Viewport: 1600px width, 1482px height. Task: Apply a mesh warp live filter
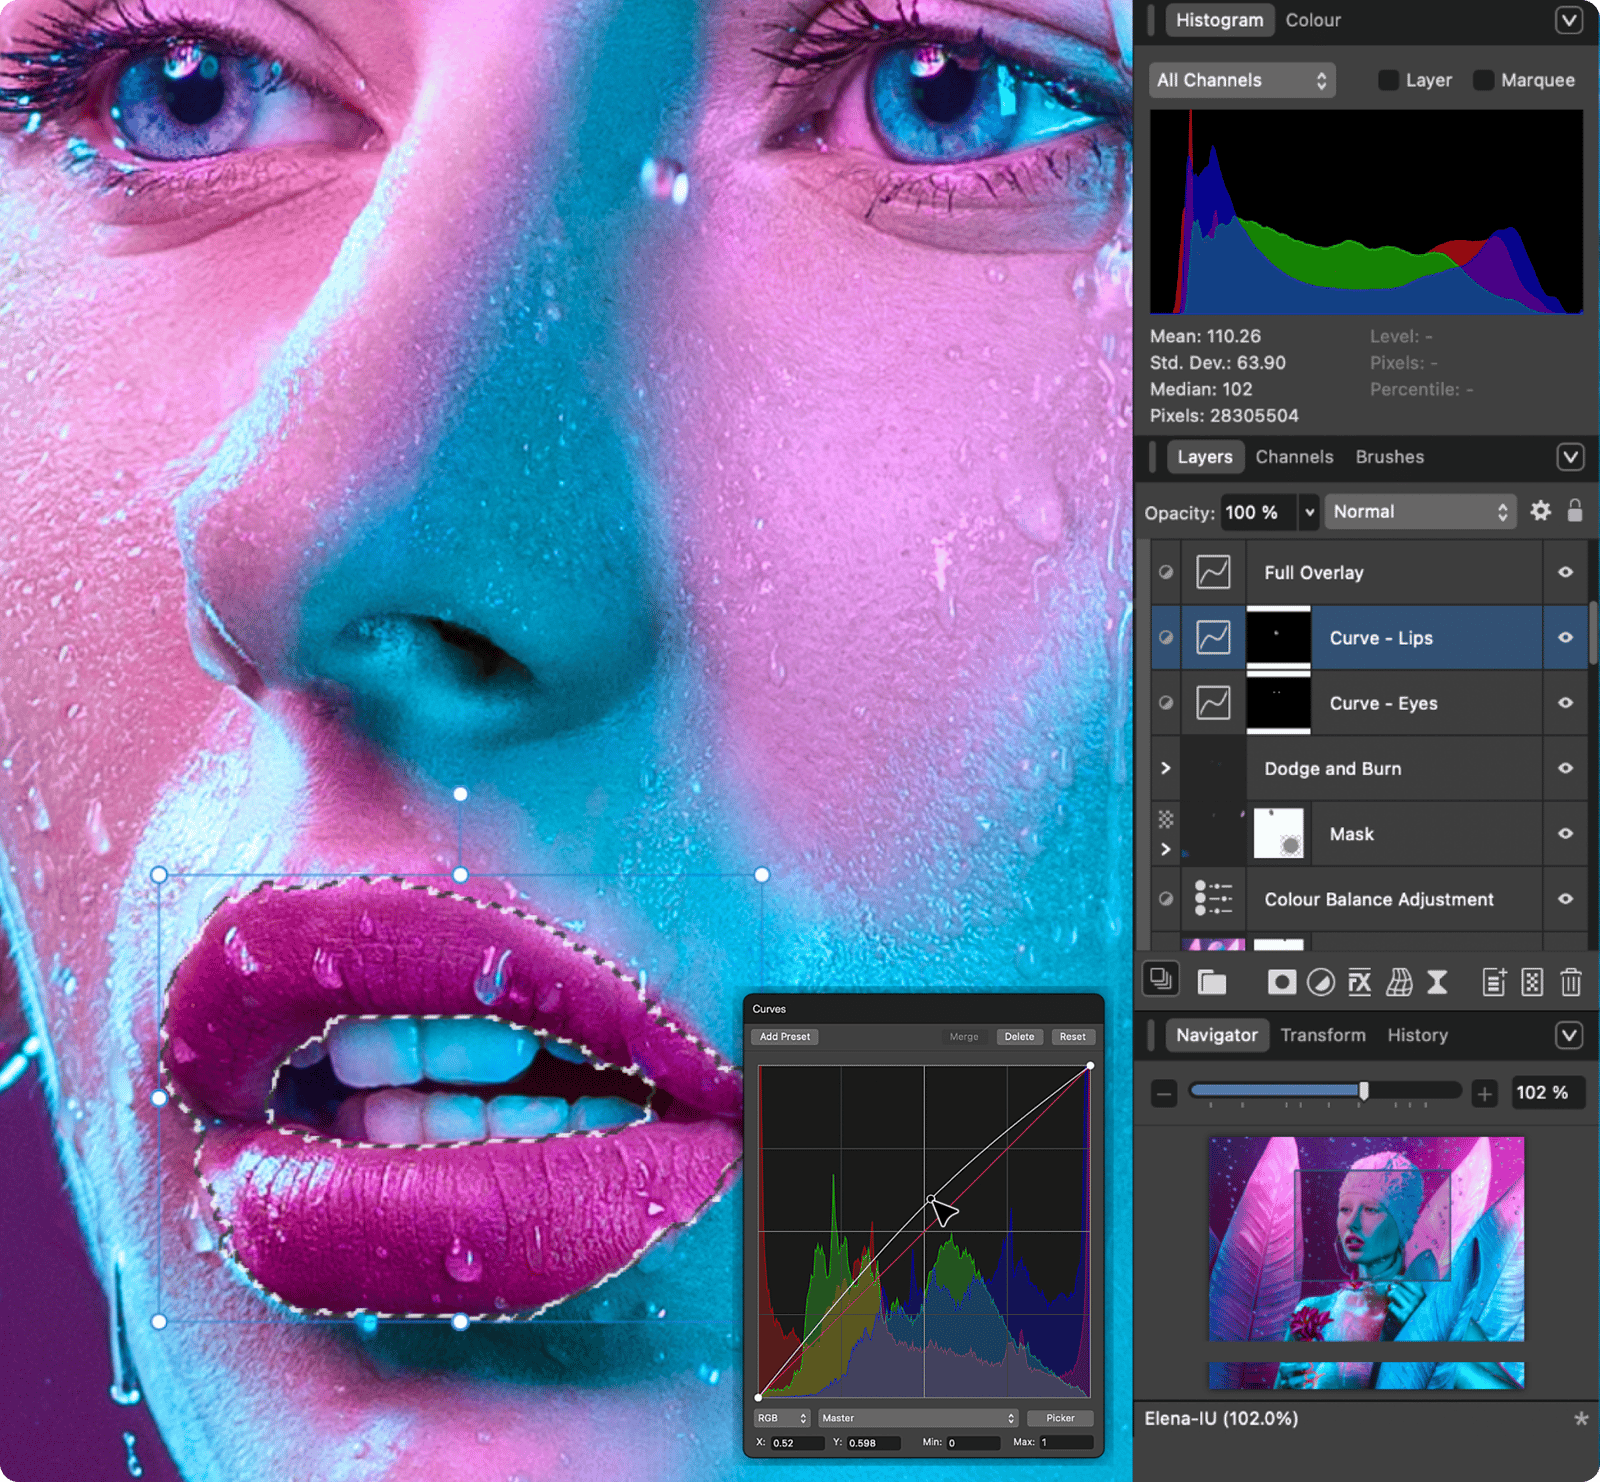pyautogui.click(x=1398, y=981)
